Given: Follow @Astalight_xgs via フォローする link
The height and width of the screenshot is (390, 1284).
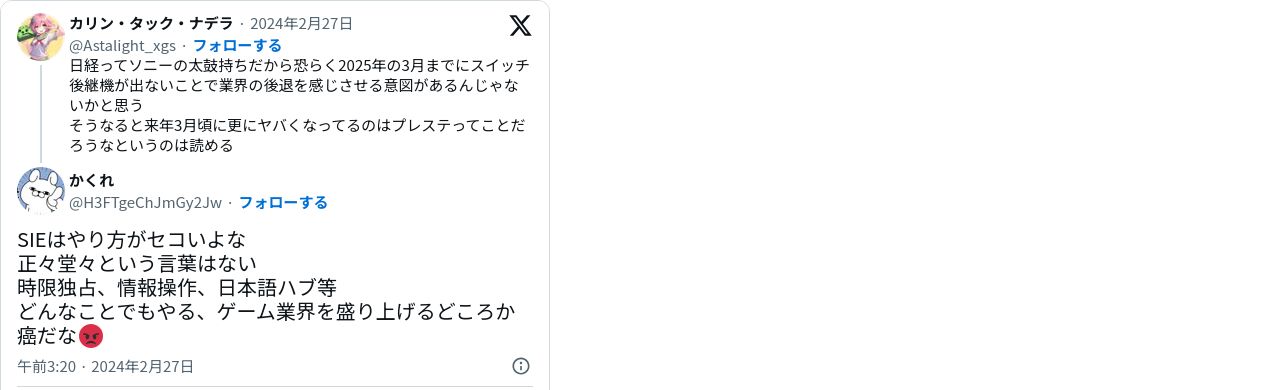Looking at the screenshot, I should pos(237,45).
